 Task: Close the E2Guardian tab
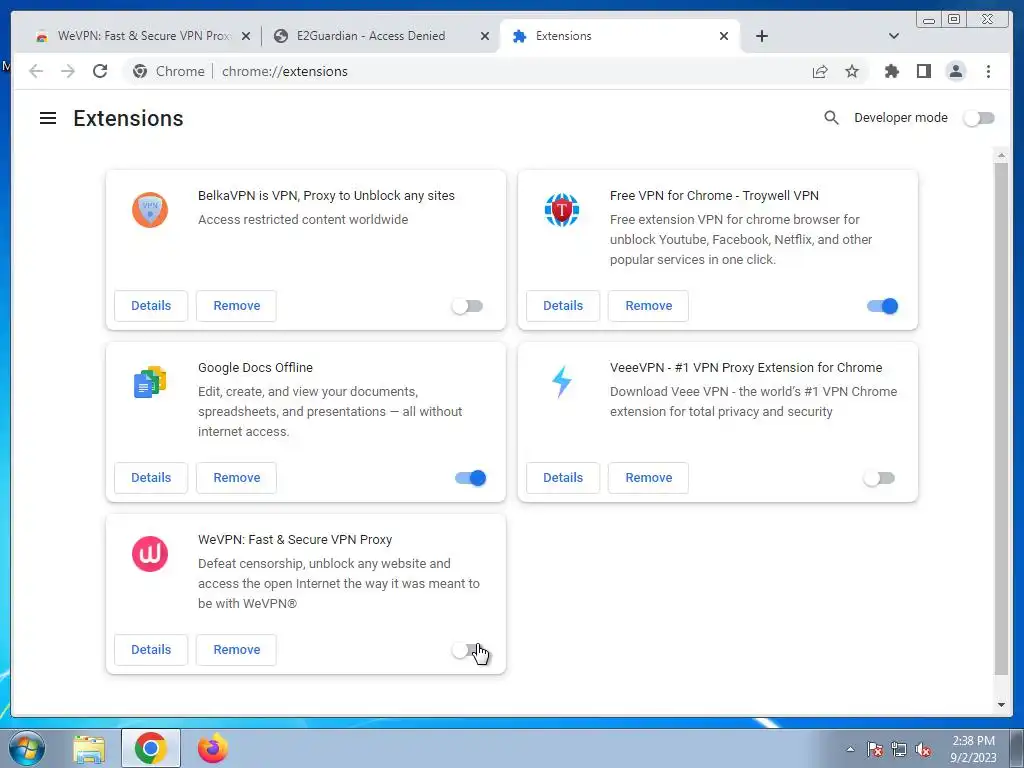[485, 37]
